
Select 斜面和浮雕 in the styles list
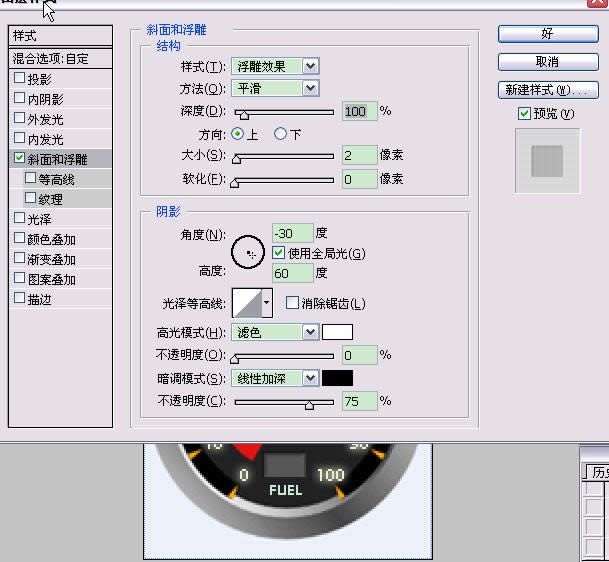(62, 159)
